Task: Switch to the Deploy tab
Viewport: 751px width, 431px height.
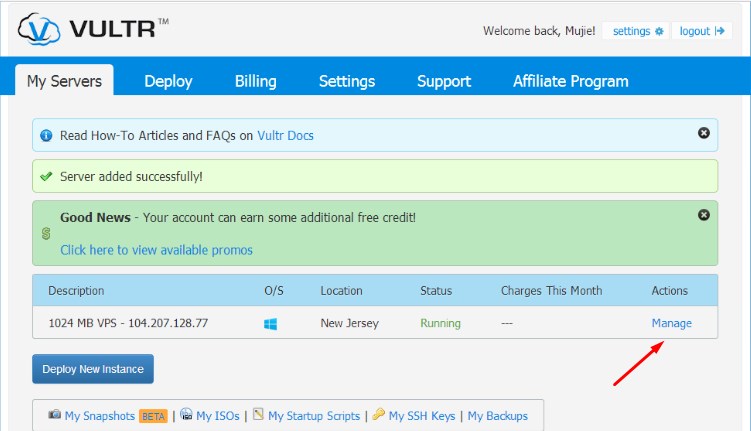Action: pyautogui.click(x=168, y=81)
